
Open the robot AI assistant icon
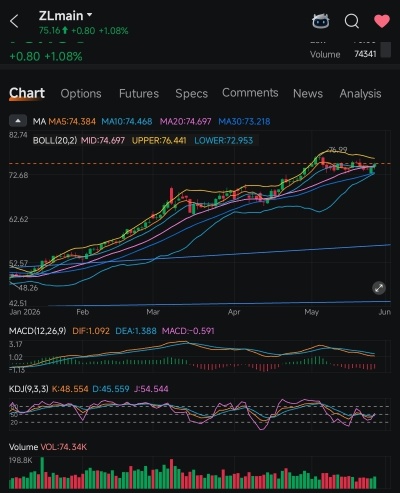321,21
